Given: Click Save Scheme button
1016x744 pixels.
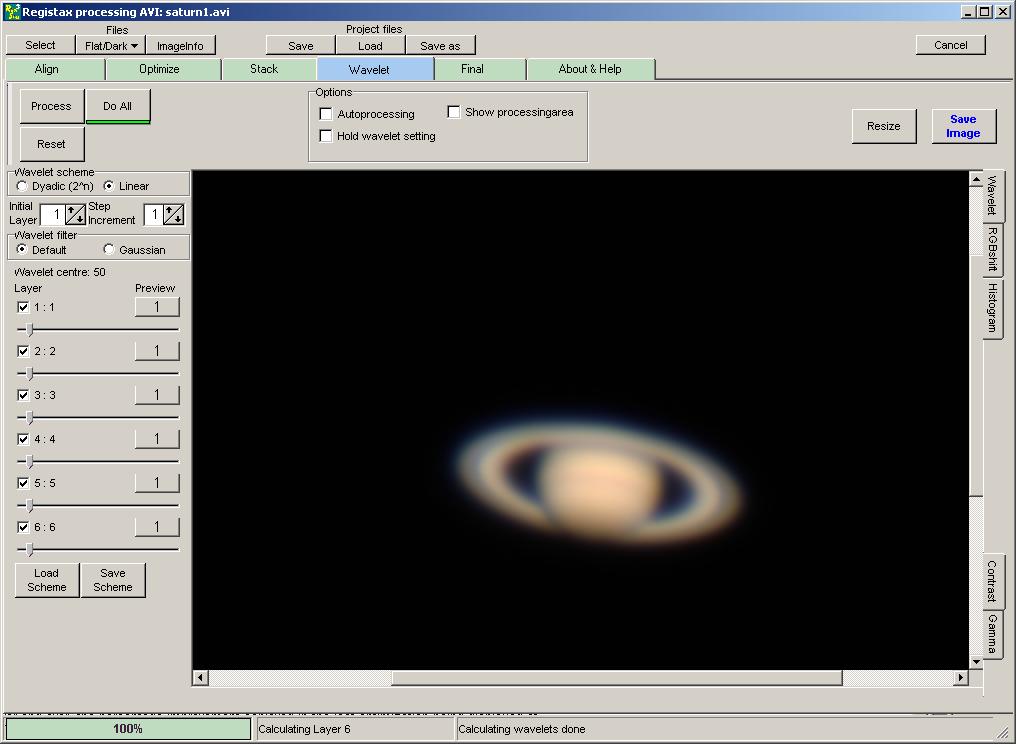Looking at the screenshot, I should click(113, 580).
